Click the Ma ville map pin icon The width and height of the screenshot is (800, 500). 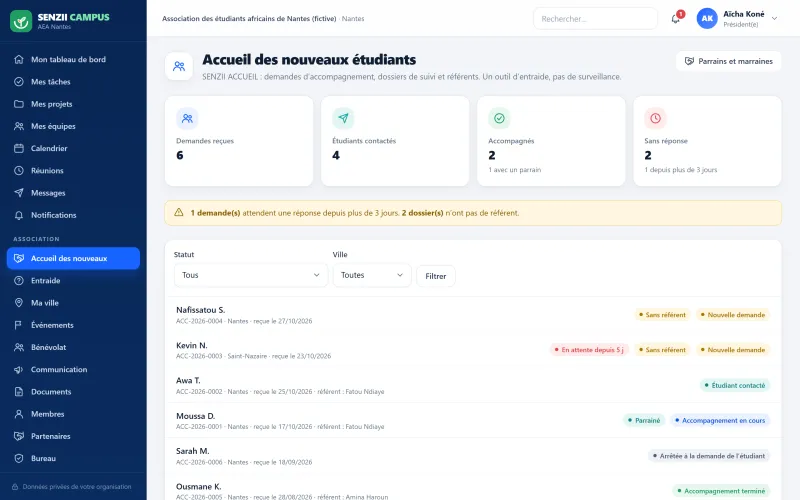point(19,303)
